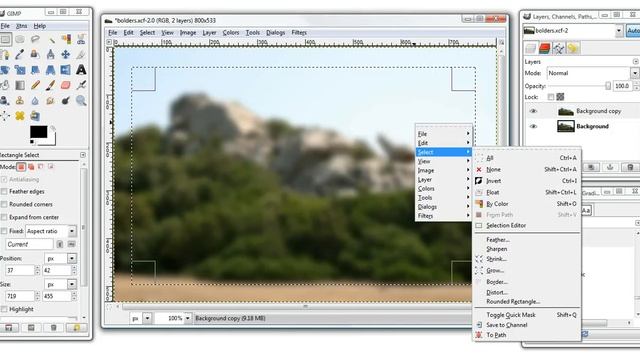Image resolution: width=640 pixels, height=360 pixels.
Task: Select the Fuzzy Select wand tool
Action: click(51, 39)
